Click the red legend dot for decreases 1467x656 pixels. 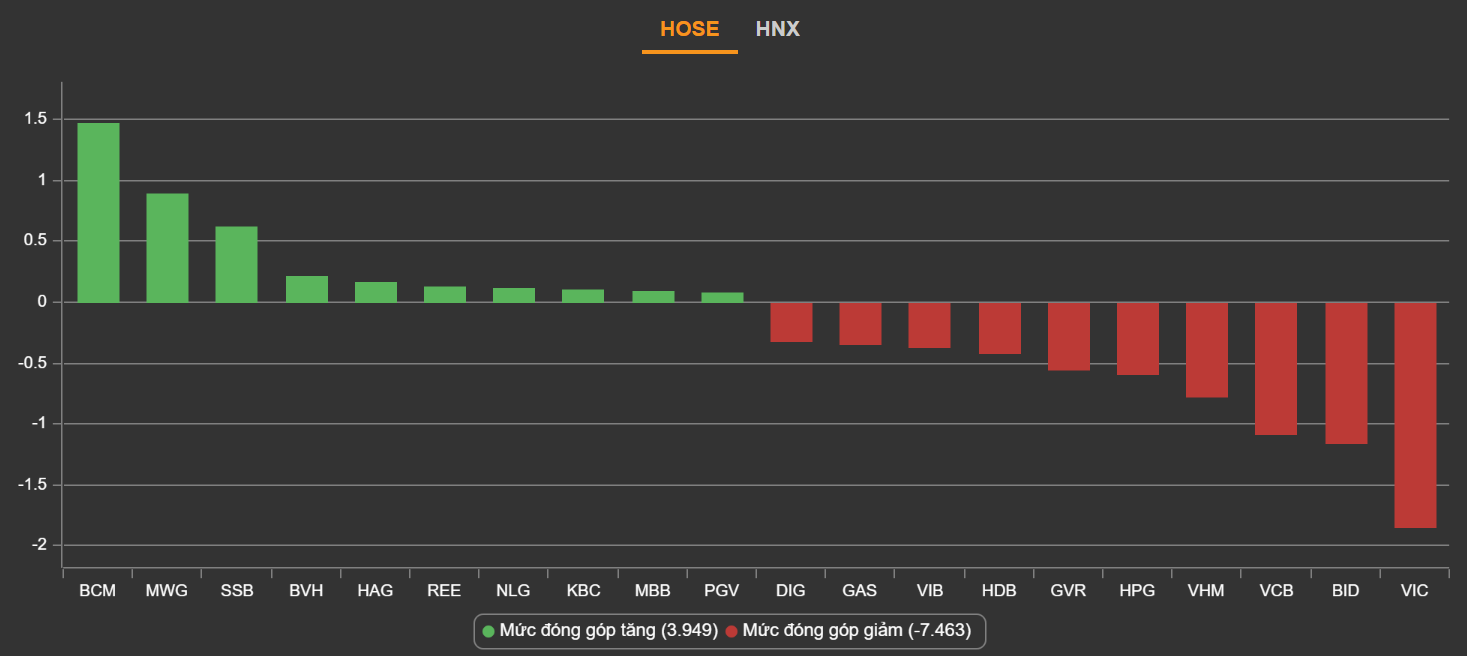(x=731, y=631)
